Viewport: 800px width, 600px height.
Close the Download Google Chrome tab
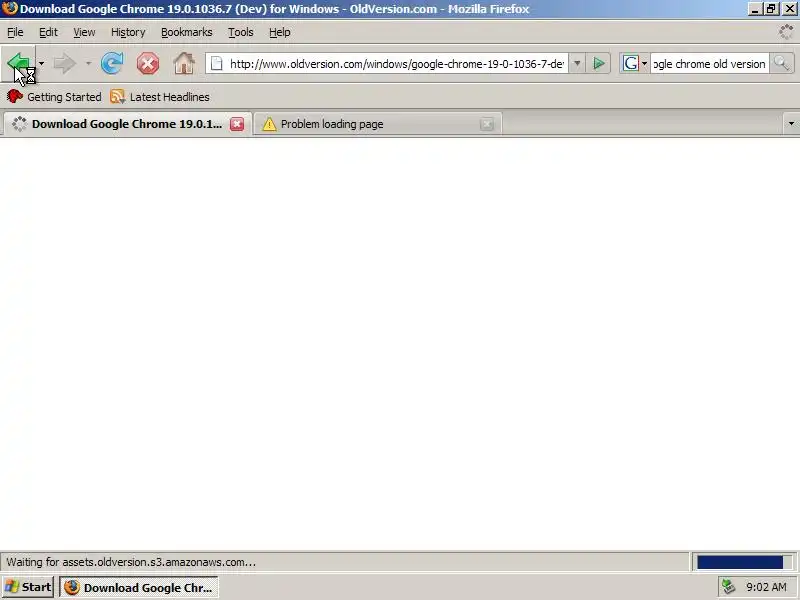tap(237, 124)
